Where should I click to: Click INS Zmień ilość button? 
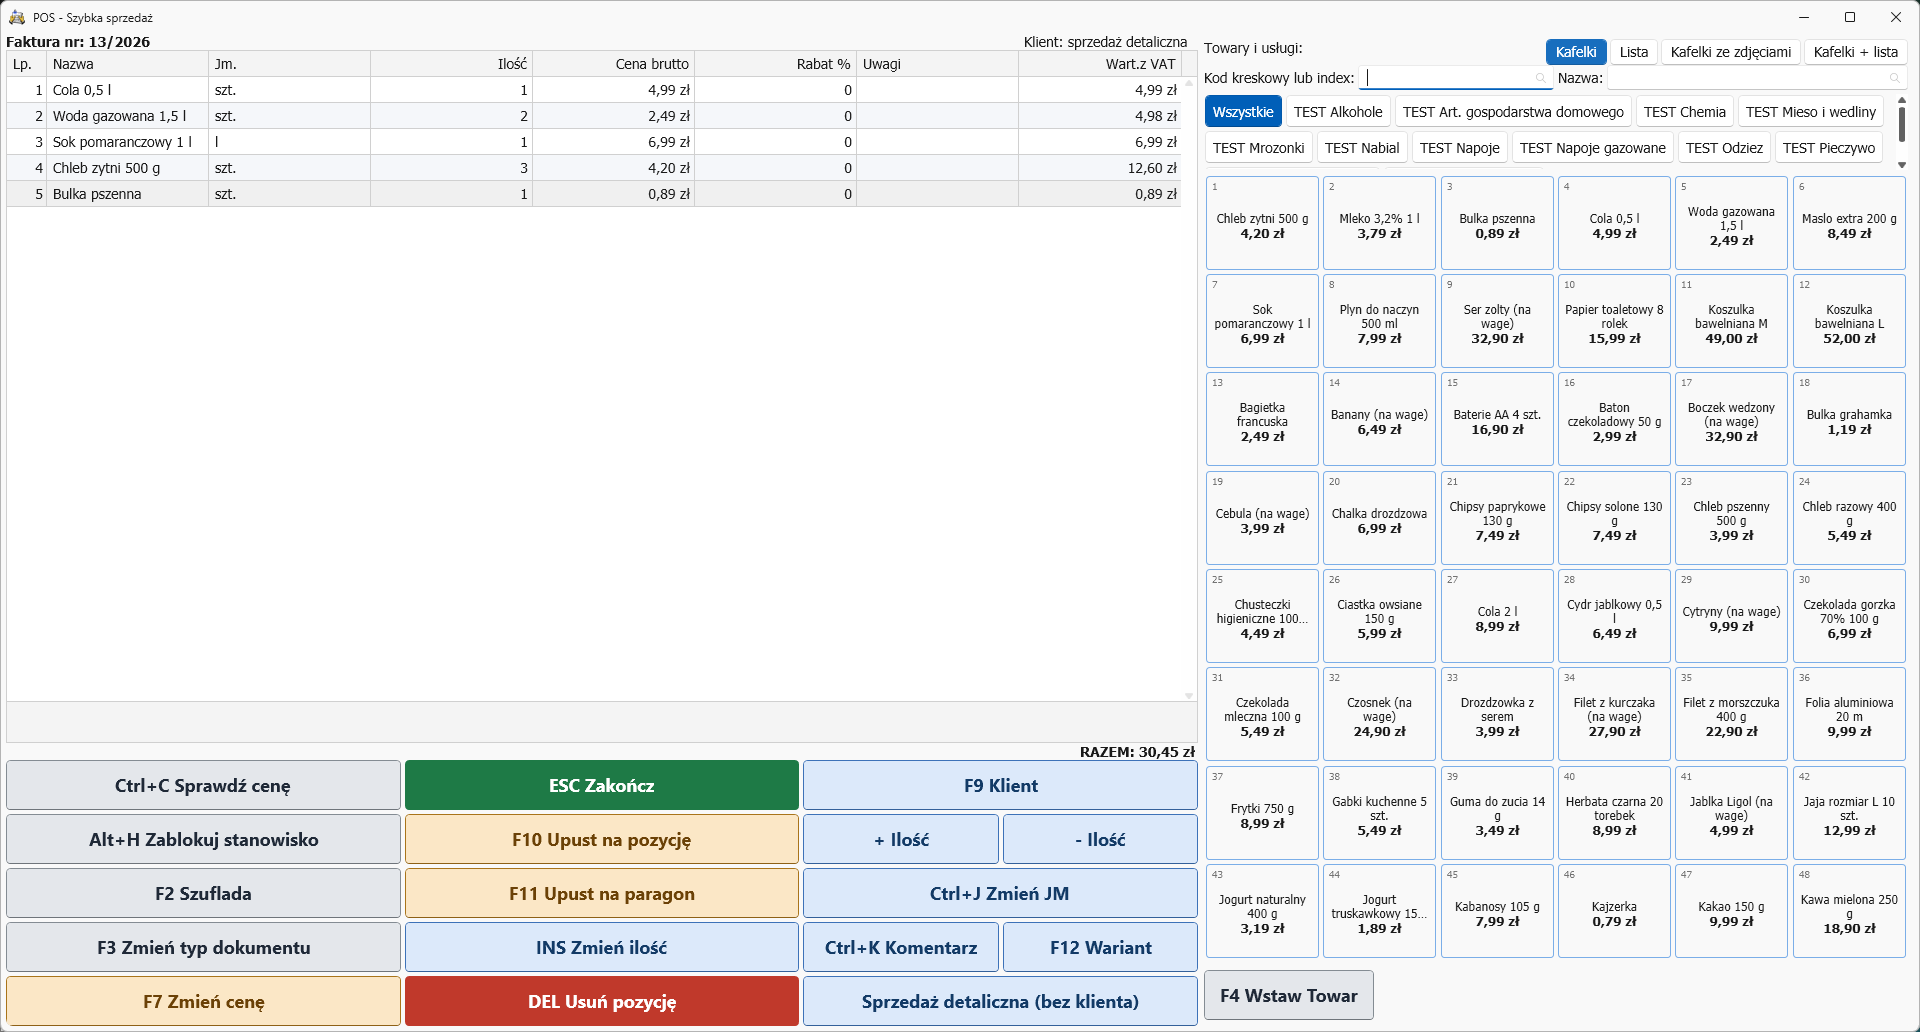(602, 947)
